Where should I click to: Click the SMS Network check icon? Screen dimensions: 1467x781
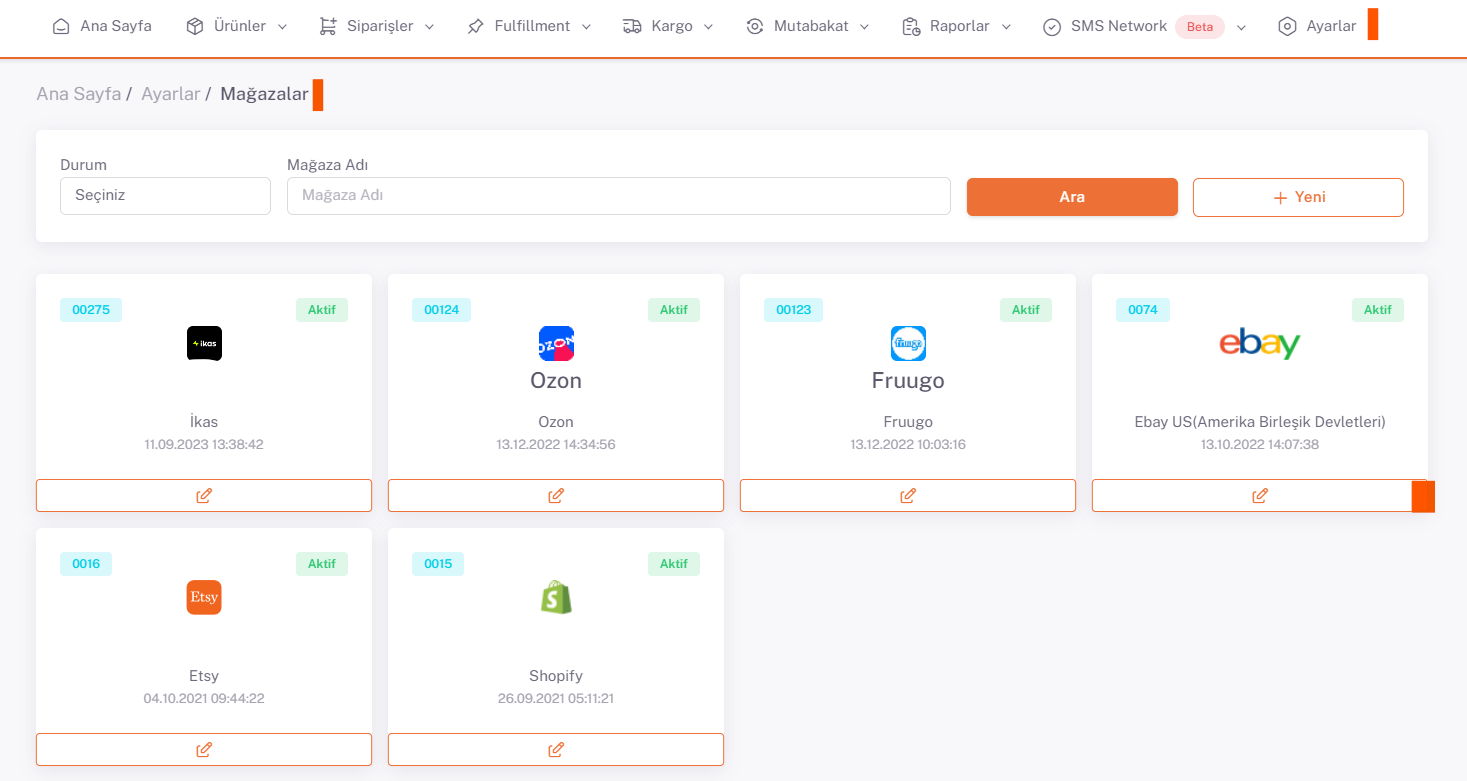coord(1052,27)
